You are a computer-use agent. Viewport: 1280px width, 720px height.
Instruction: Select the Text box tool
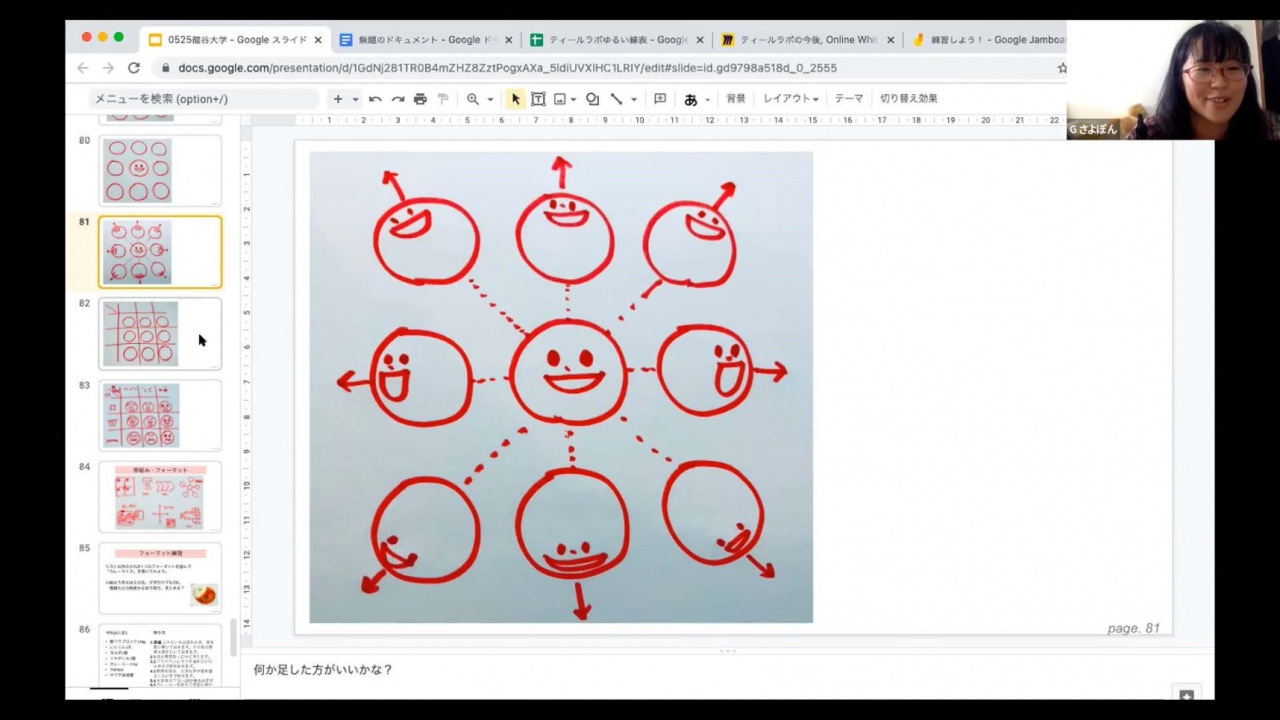click(x=538, y=99)
